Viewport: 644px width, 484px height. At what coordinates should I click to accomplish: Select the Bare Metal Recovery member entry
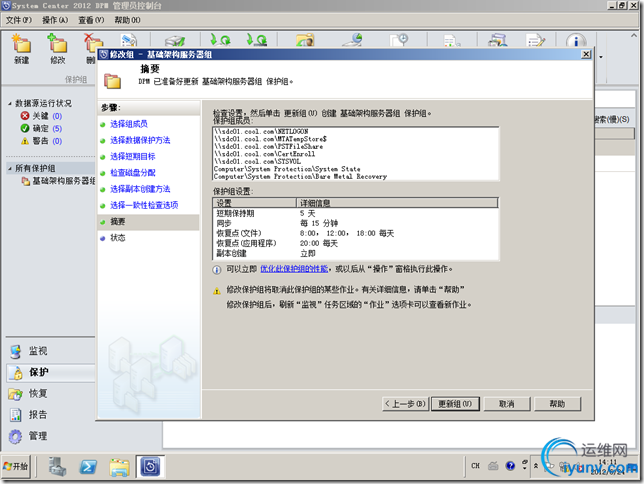(301, 176)
